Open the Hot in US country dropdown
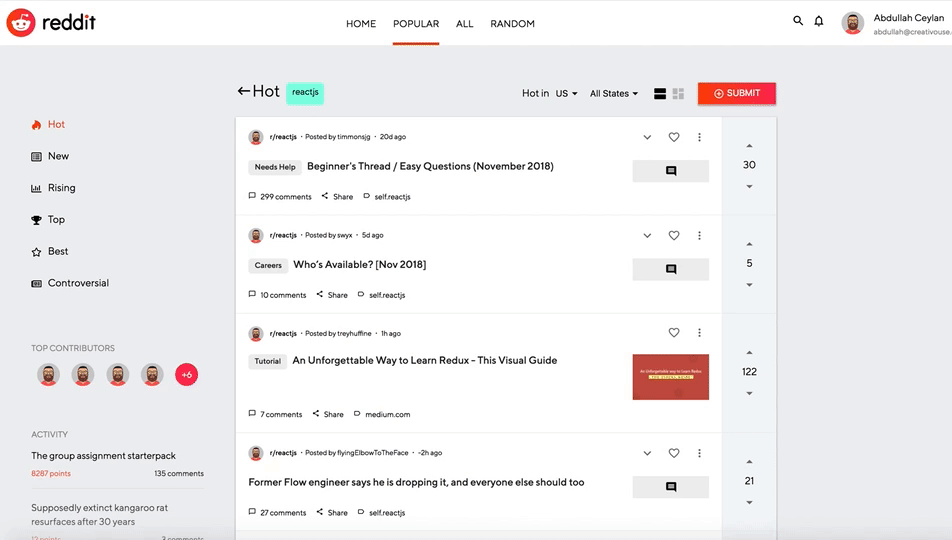The width and height of the screenshot is (952, 540). (566, 94)
